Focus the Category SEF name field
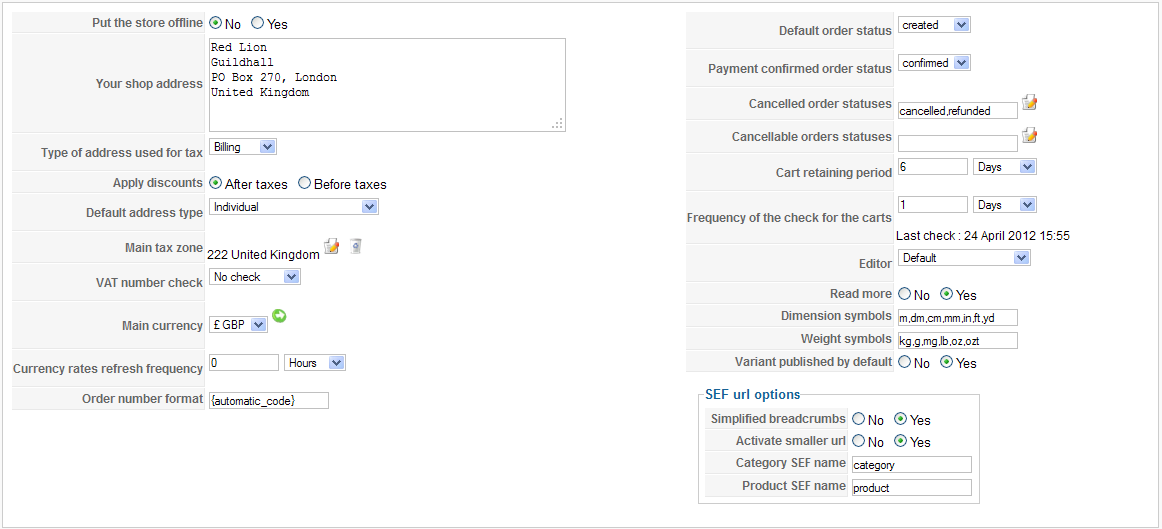 tap(911, 465)
